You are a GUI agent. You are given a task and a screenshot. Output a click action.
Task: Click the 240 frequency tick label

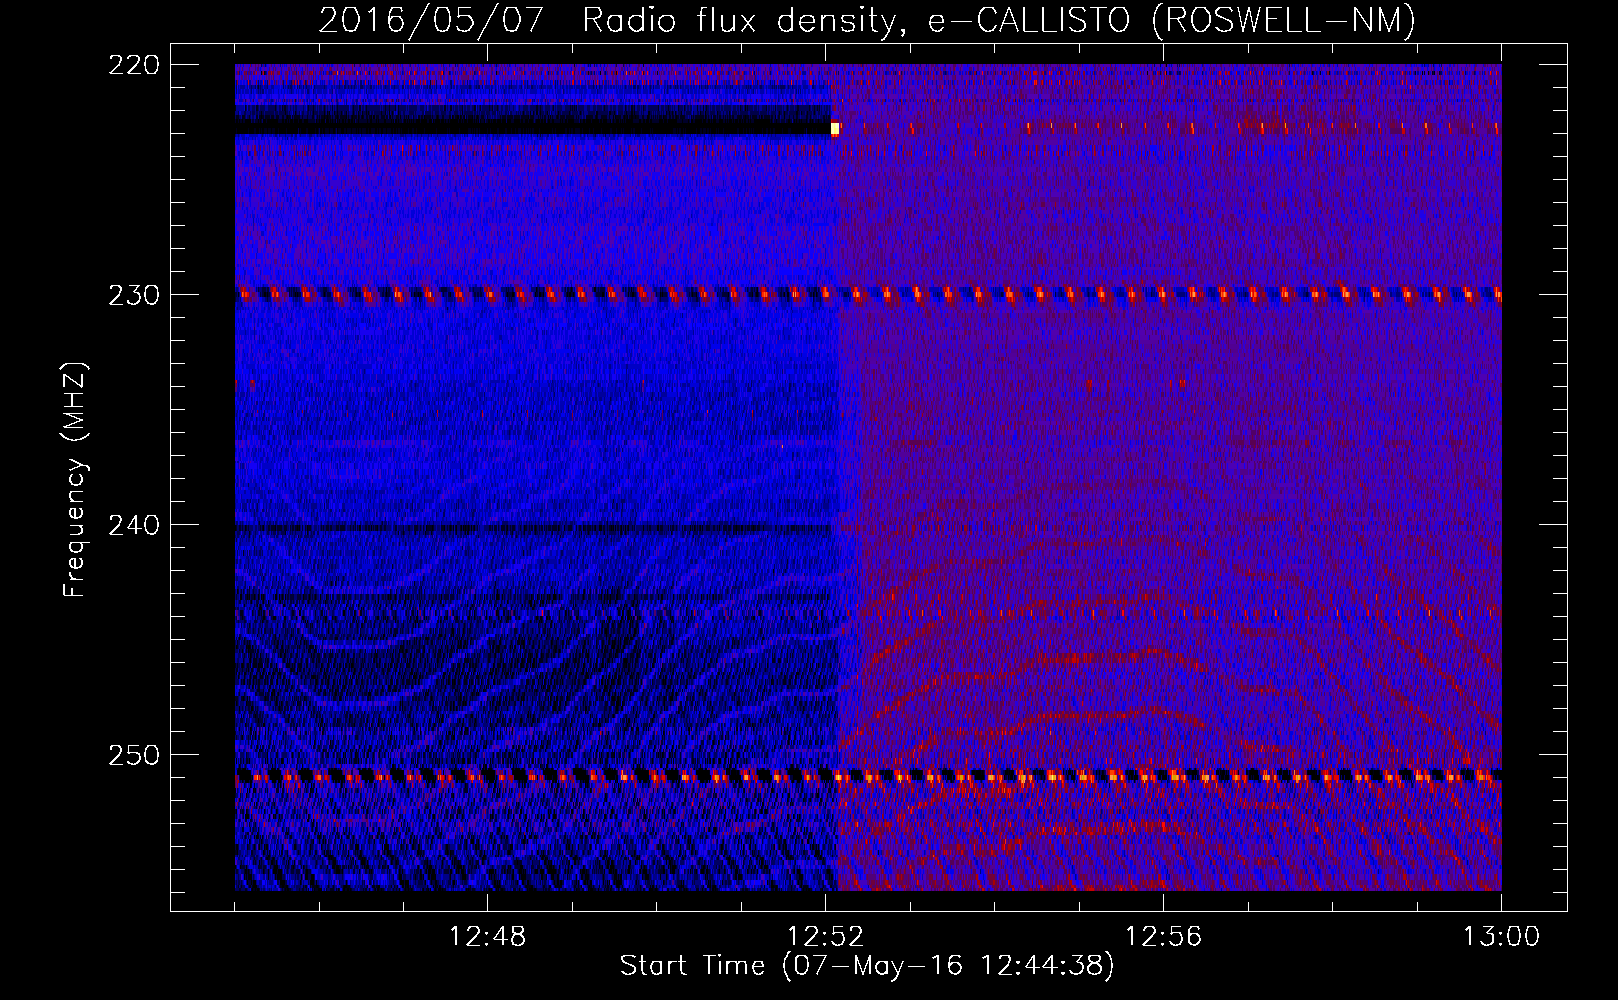point(134,525)
